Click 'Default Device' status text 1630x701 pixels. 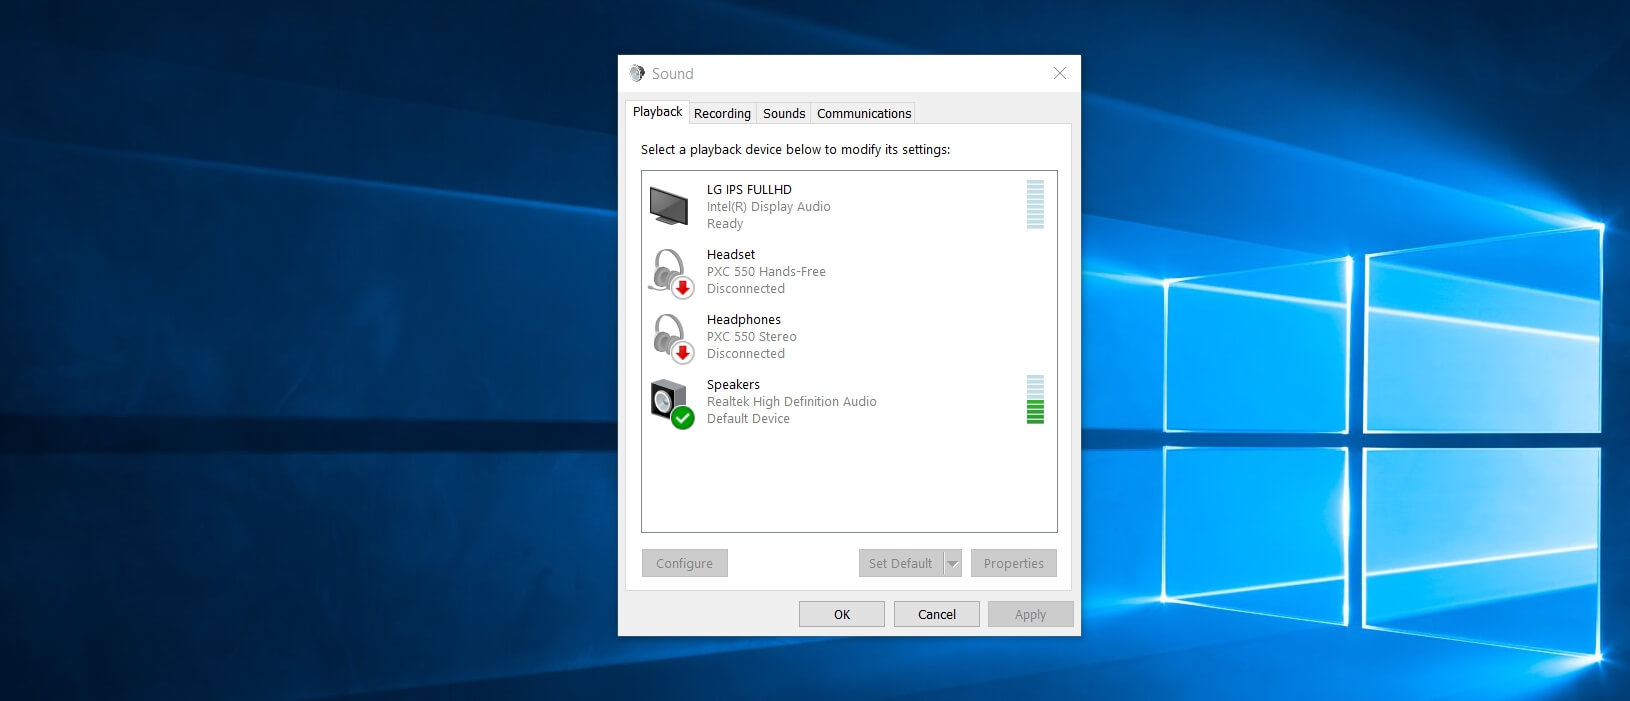pyautogui.click(x=748, y=419)
